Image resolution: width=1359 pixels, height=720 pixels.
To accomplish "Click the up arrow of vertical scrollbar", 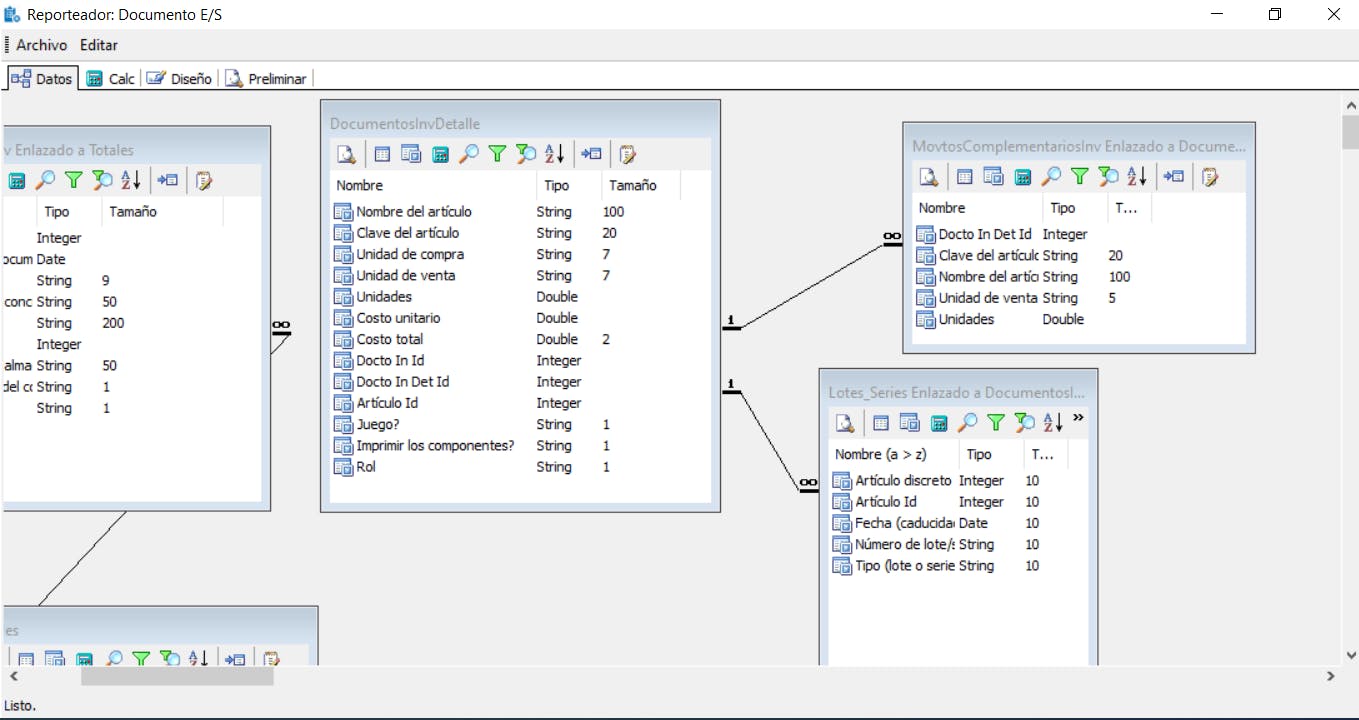I will pyautogui.click(x=1351, y=105).
